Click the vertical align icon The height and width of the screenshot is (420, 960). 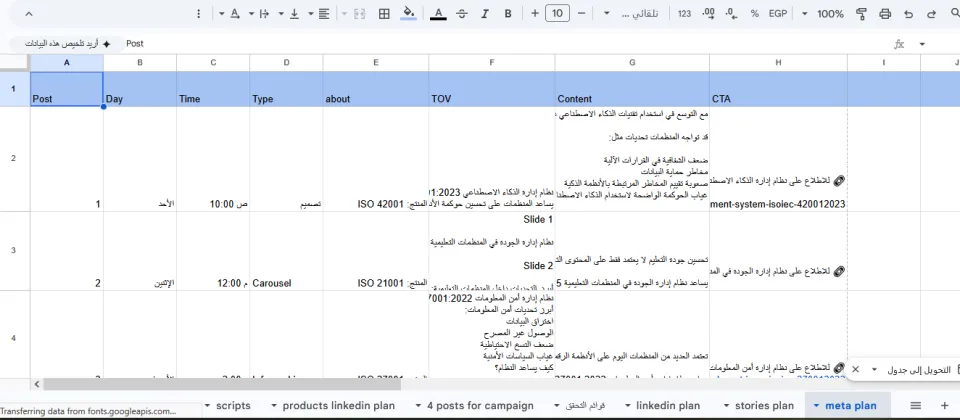(x=294, y=13)
